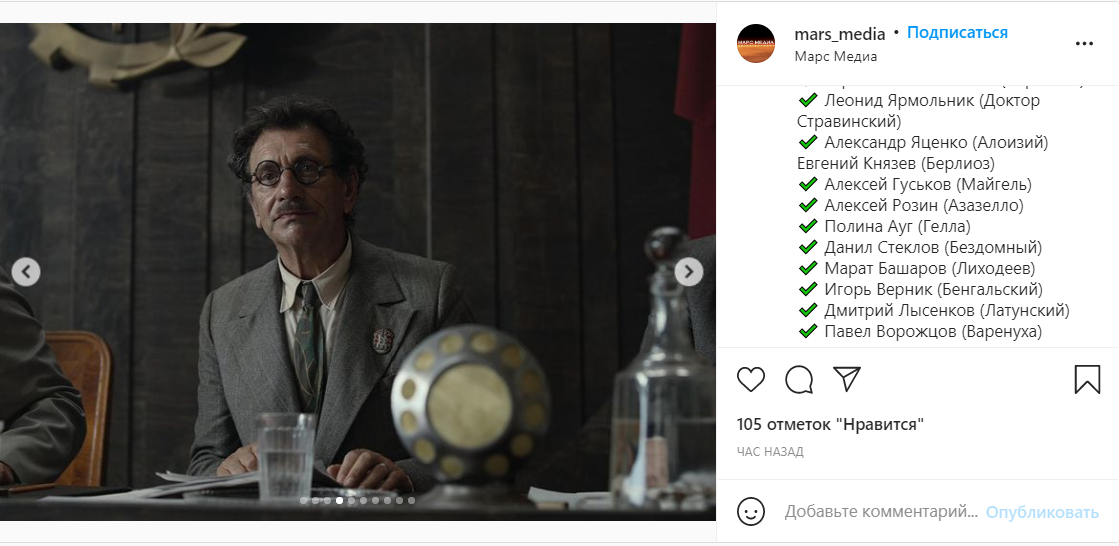This screenshot has height=546, width=1119.
Task: Like the post with heart icon
Action: (x=751, y=380)
